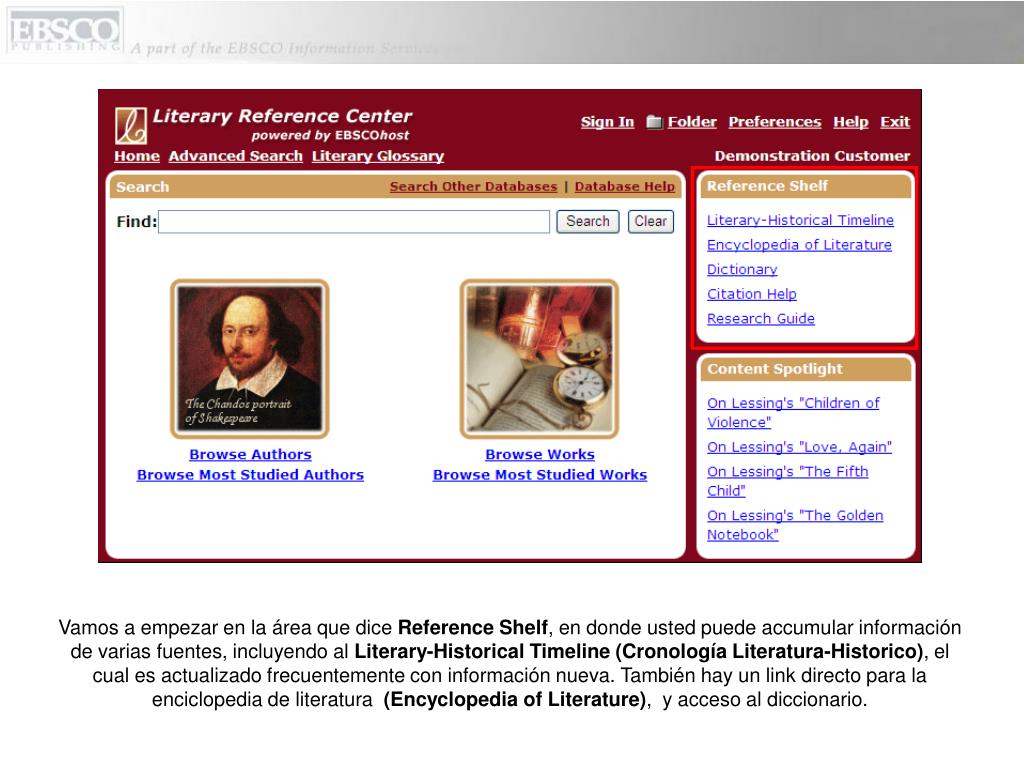Open the Literary Glossary
The height and width of the screenshot is (768, 1024).
377,156
